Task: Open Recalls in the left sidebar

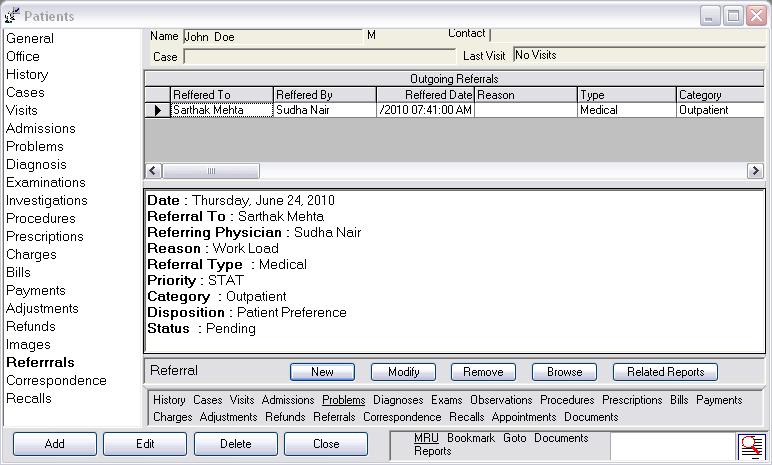Action: click(x=29, y=399)
